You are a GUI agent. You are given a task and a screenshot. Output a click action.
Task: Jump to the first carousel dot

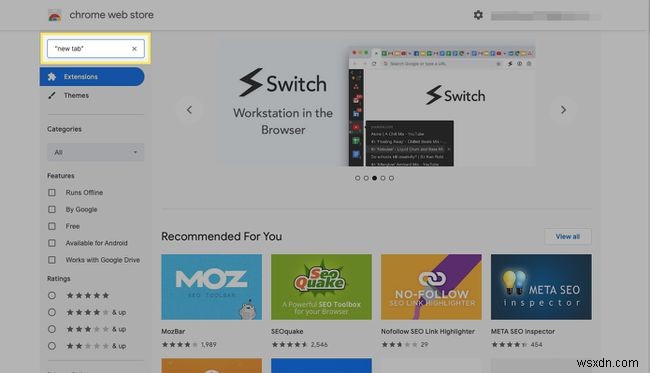point(357,178)
